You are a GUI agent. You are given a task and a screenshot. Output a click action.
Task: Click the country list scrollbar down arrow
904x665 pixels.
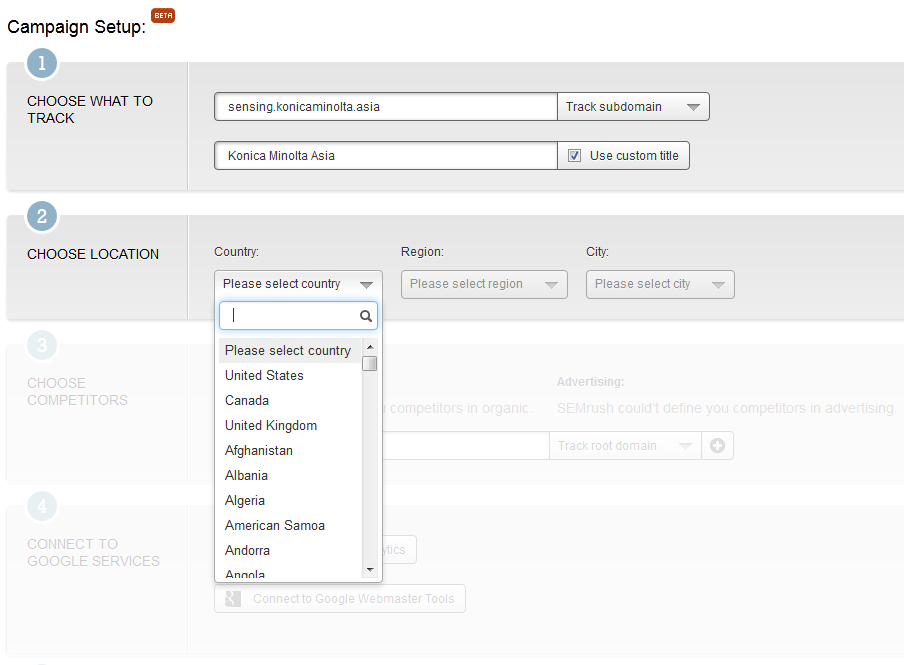[x=370, y=570]
